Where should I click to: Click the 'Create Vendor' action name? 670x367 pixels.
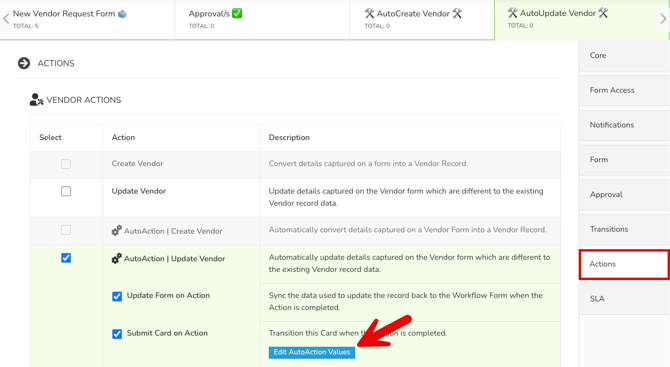(x=138, y=163)
